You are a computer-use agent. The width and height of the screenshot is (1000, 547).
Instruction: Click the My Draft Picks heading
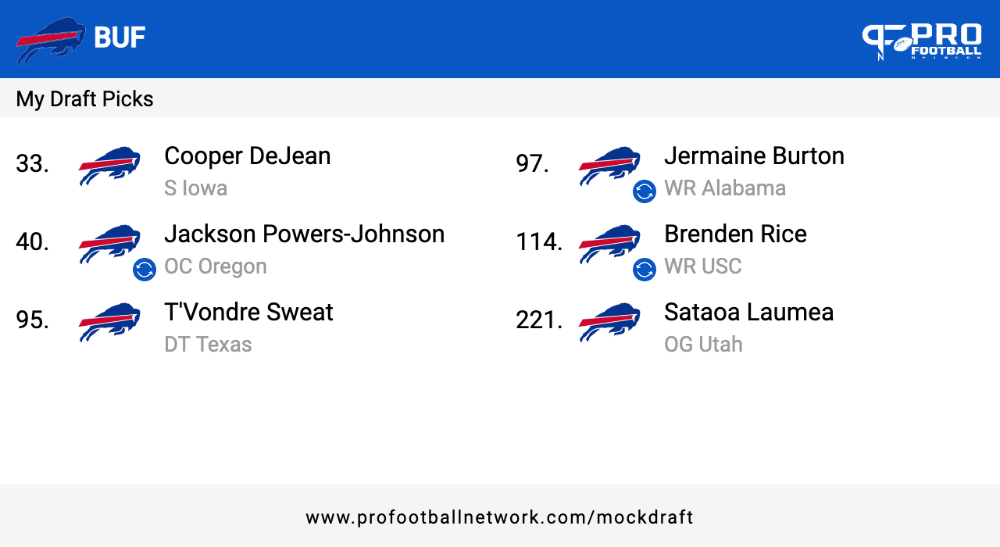point(85,99)
